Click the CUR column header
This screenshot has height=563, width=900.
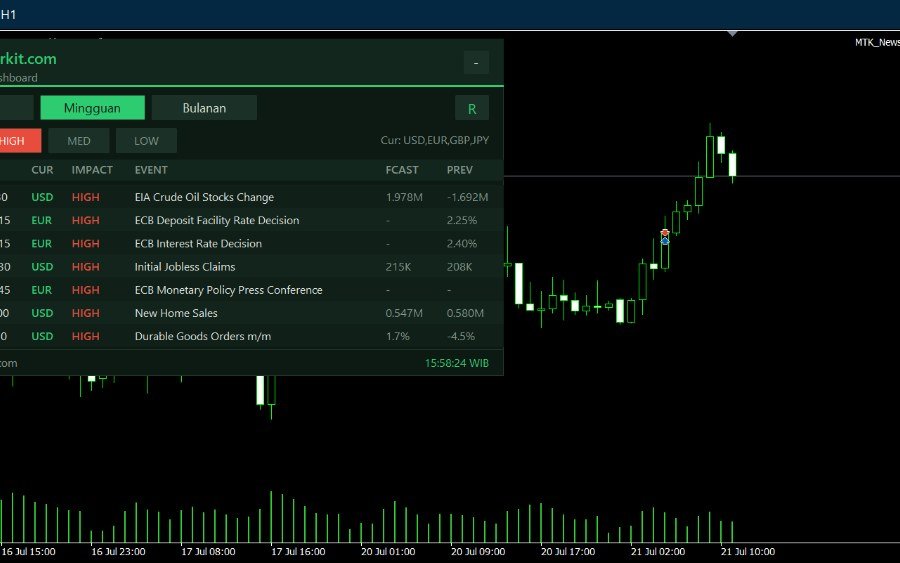pyautogui.click(x=42, y=170)
